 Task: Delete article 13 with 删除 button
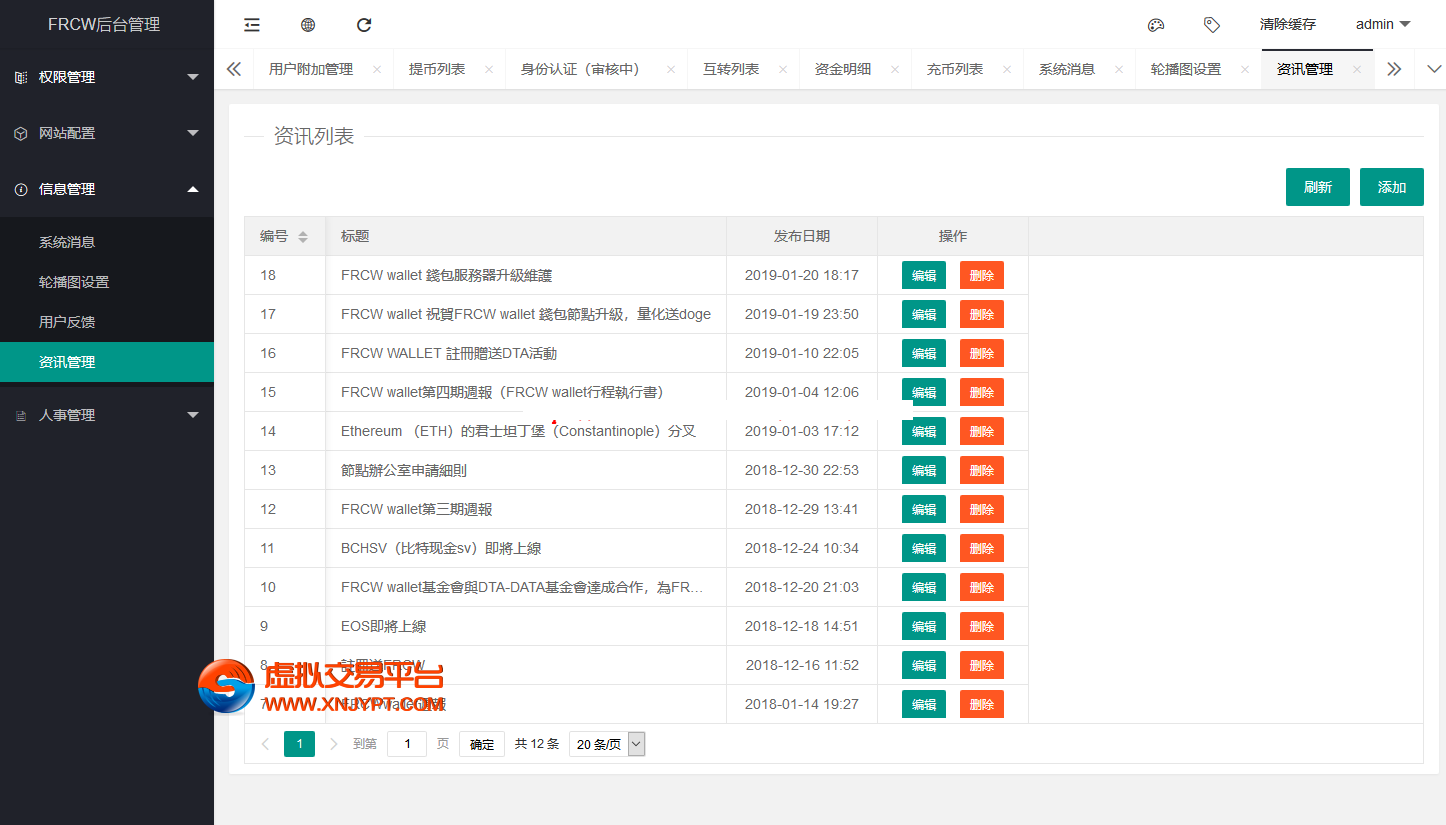[982, 470]
